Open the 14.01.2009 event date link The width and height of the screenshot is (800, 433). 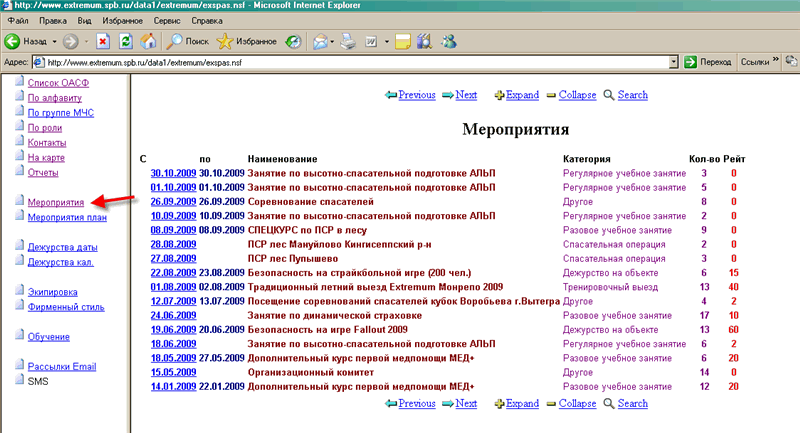(173, 387)
